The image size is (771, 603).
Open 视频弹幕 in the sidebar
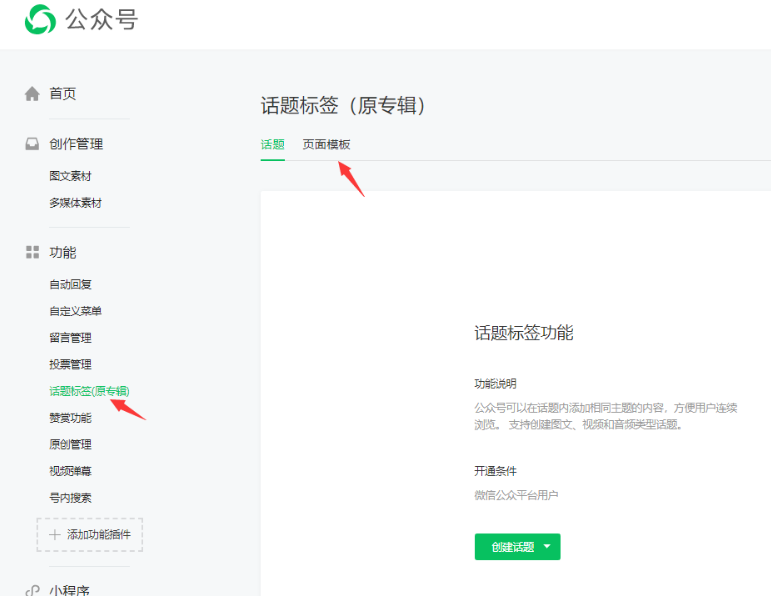[70, 471]
